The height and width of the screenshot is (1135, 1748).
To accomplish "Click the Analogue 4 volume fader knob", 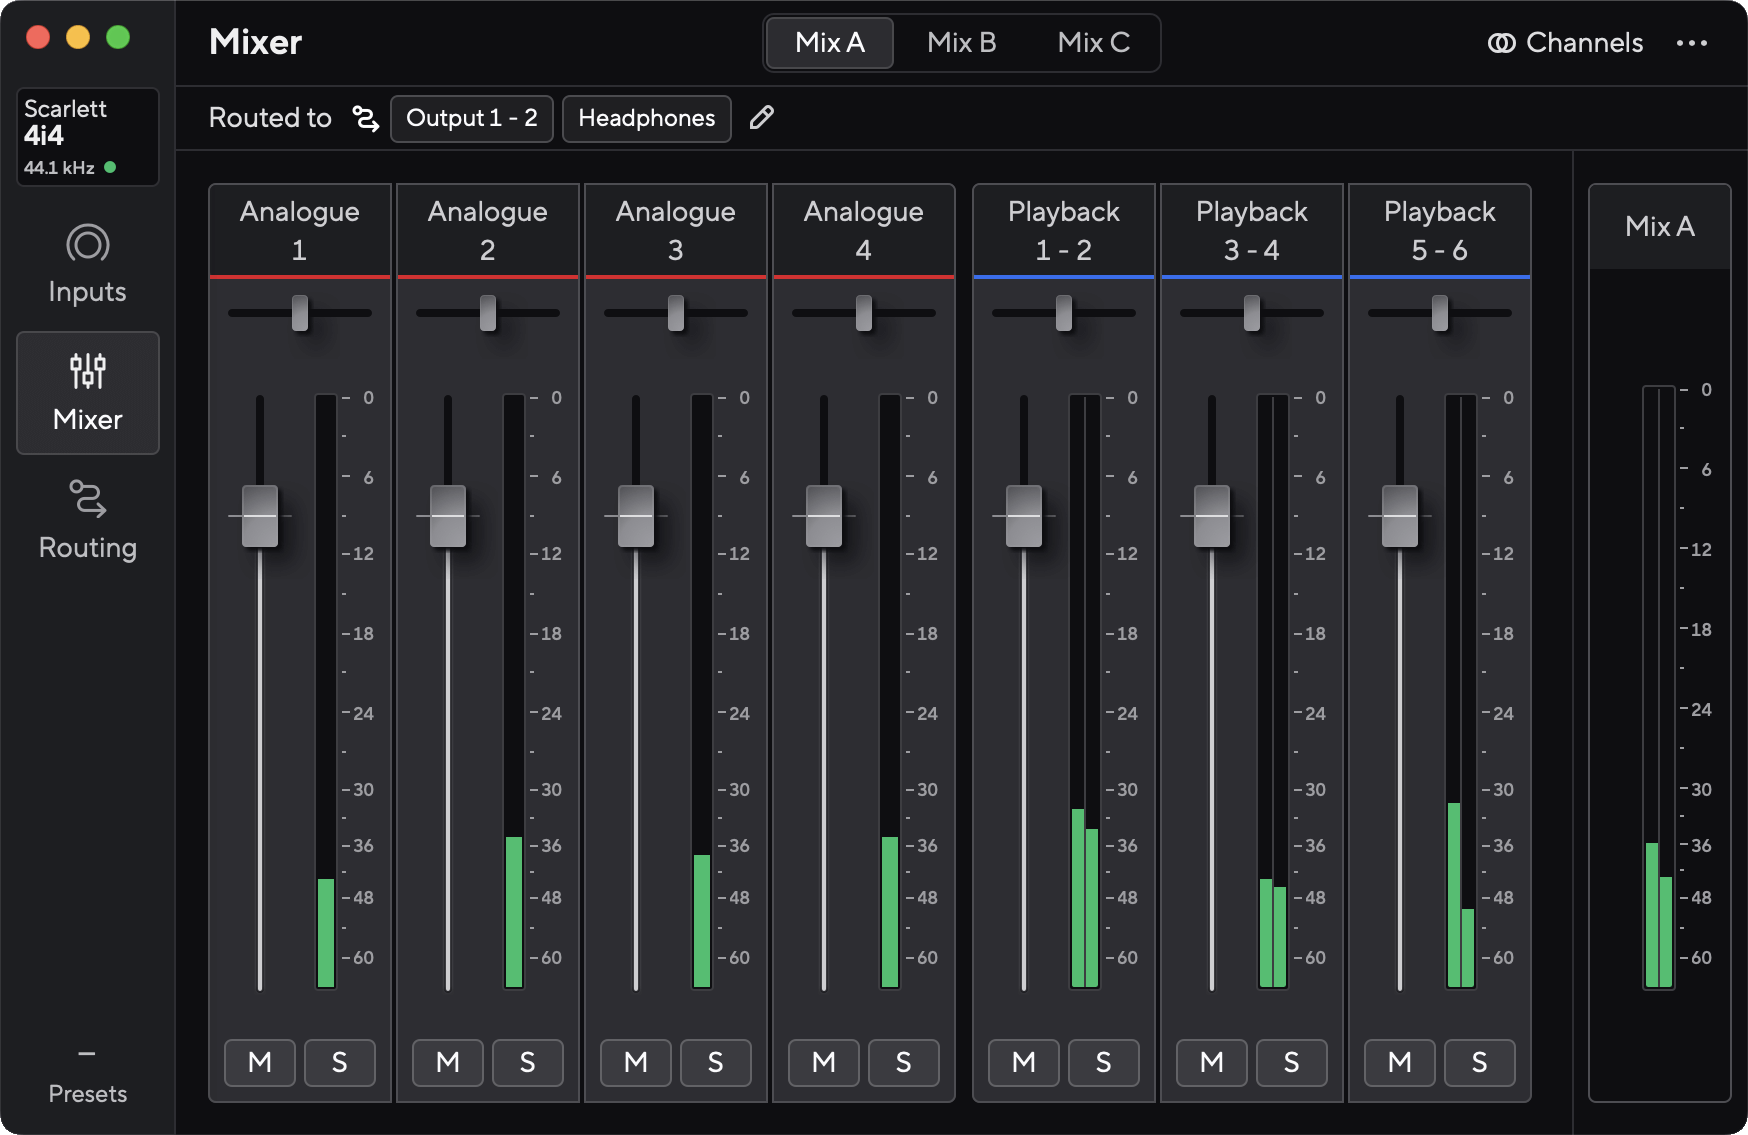I will [824, 516].
